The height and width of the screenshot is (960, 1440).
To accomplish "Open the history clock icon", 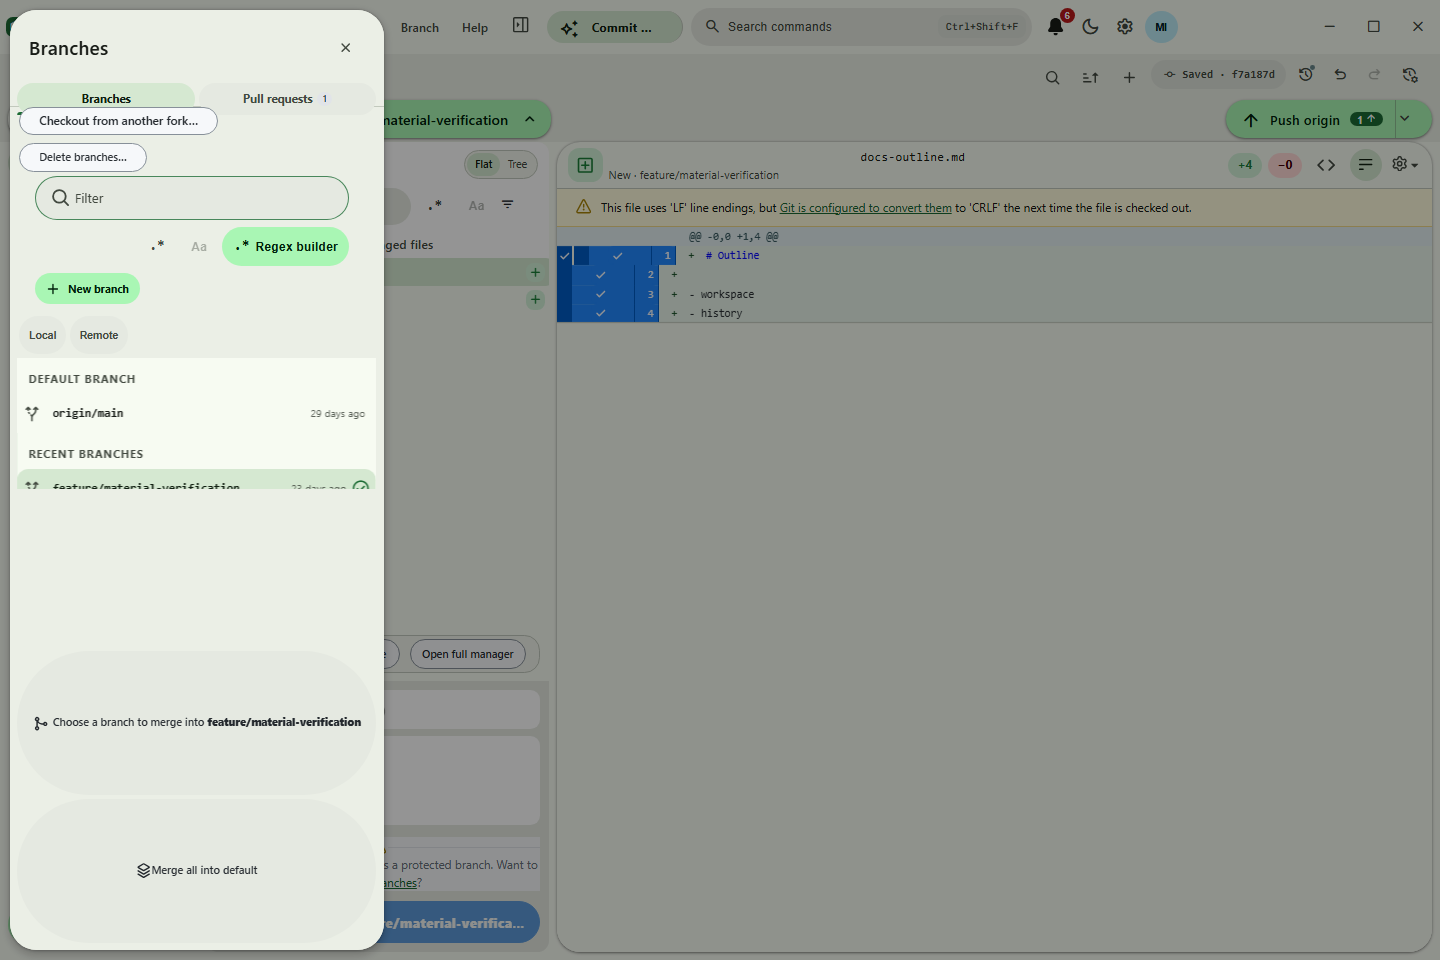I will coord(1306,74).
